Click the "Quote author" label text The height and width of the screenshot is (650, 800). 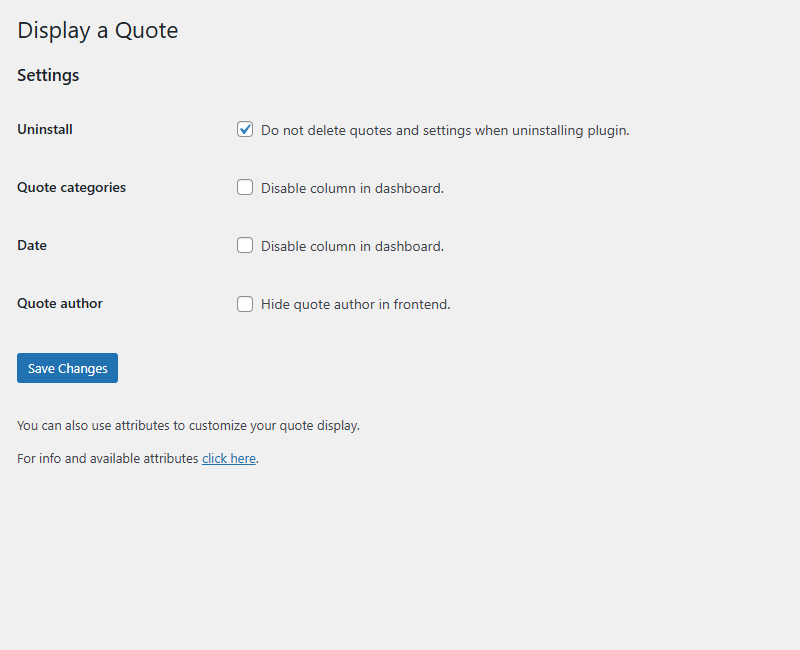point(59,303)
